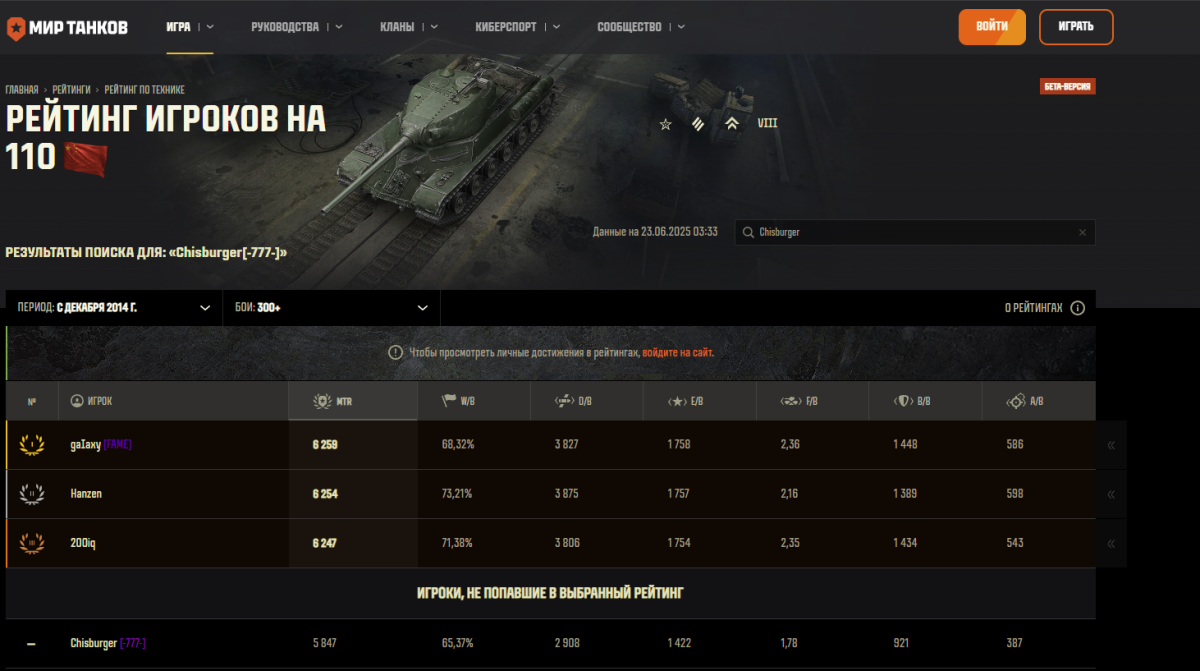Click the red USSR flag icon
1200x671 pixels.
85,158
